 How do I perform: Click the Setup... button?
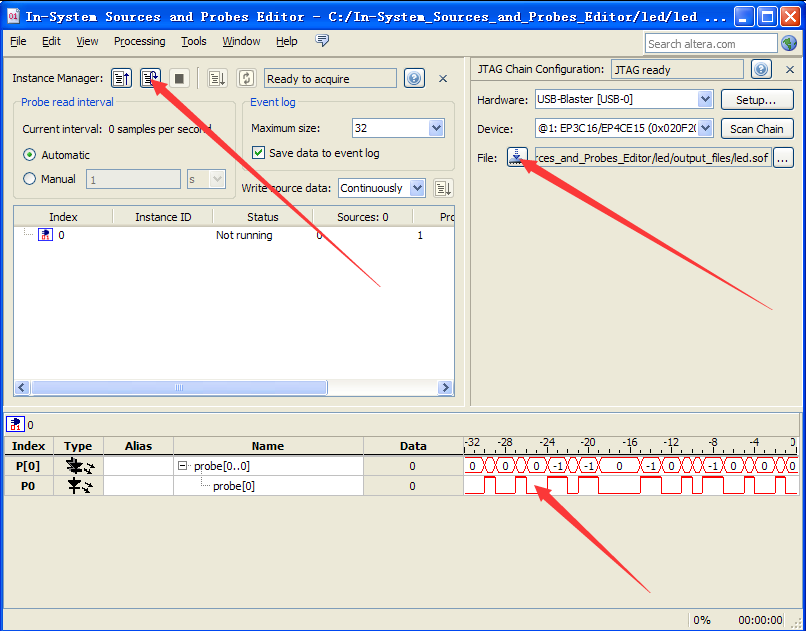tap(756, 100)
